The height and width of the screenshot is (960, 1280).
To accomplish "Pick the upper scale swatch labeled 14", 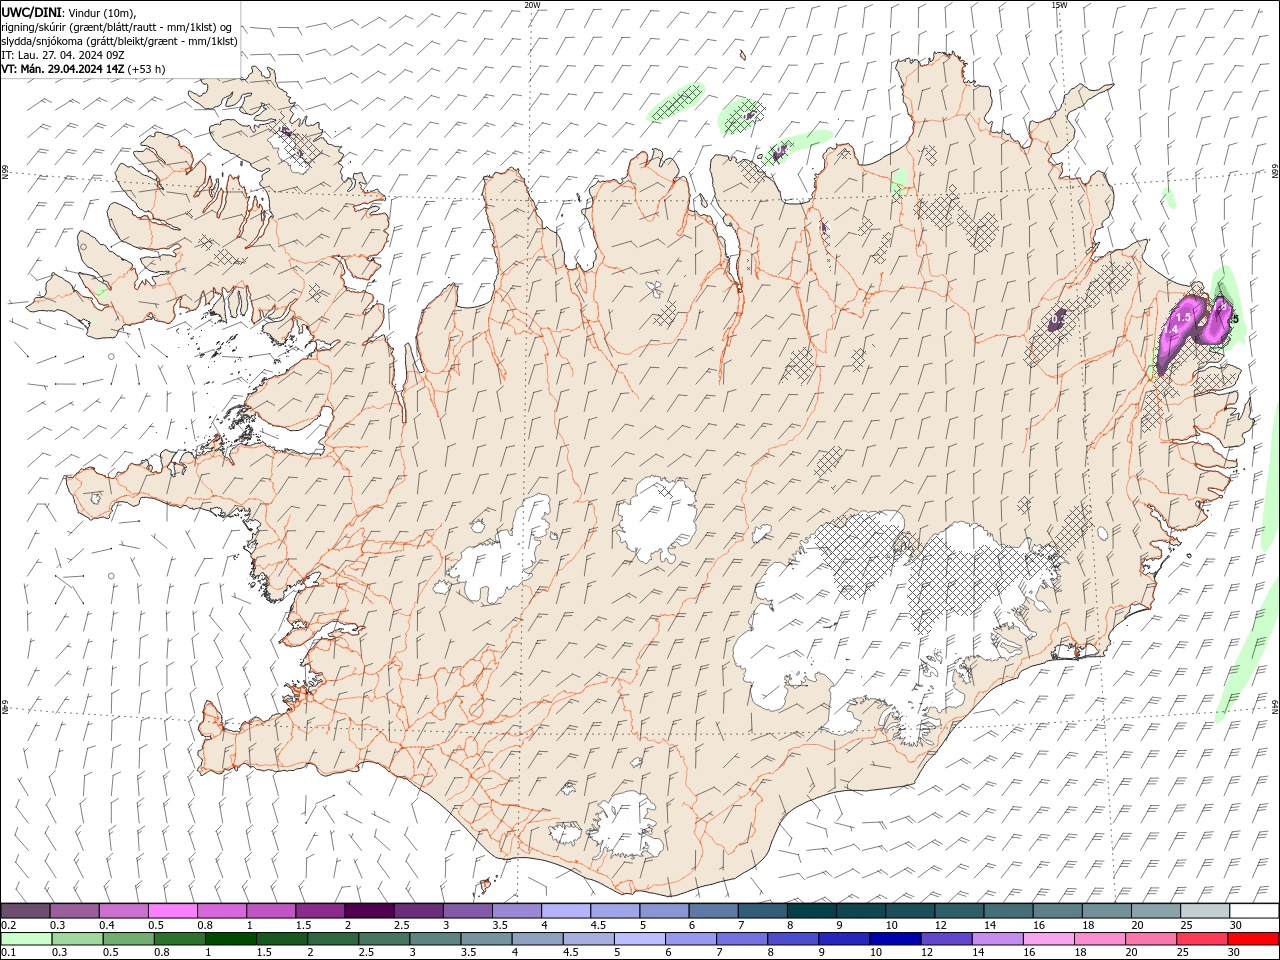I will (x=1008, y=911).
